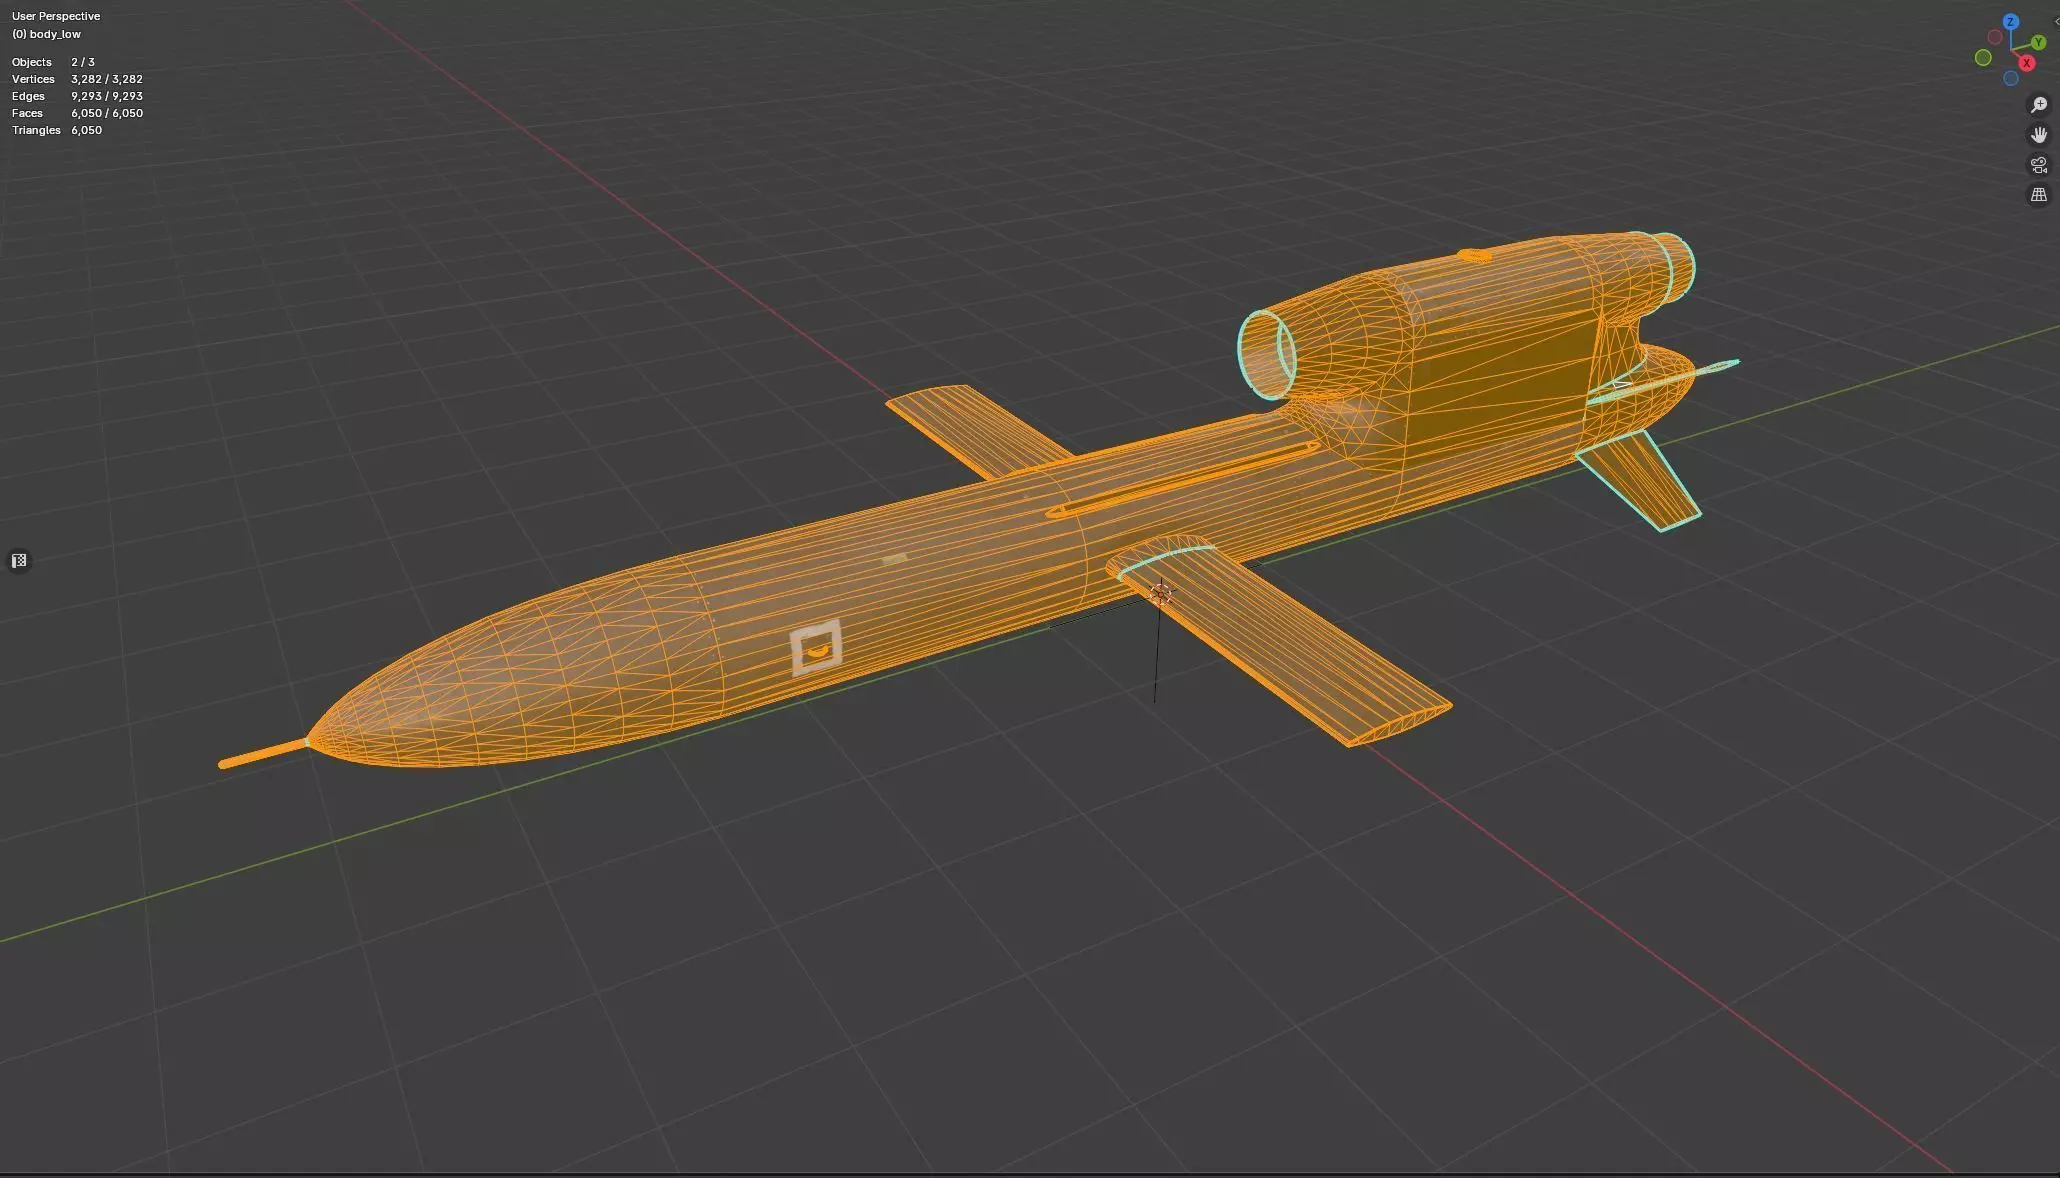Click the negative Y axis gizmo circle
The width and height of the screenshot is (2060, 1178).
pos(1983,58)
